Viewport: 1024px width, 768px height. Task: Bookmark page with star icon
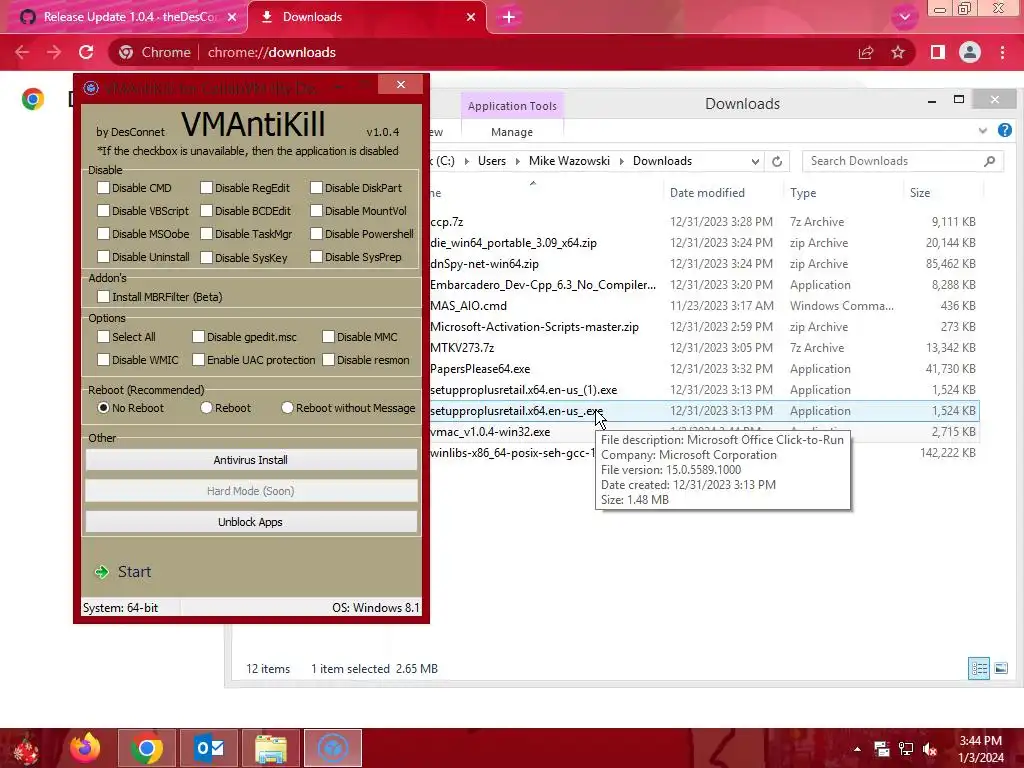tap(898, 52)
